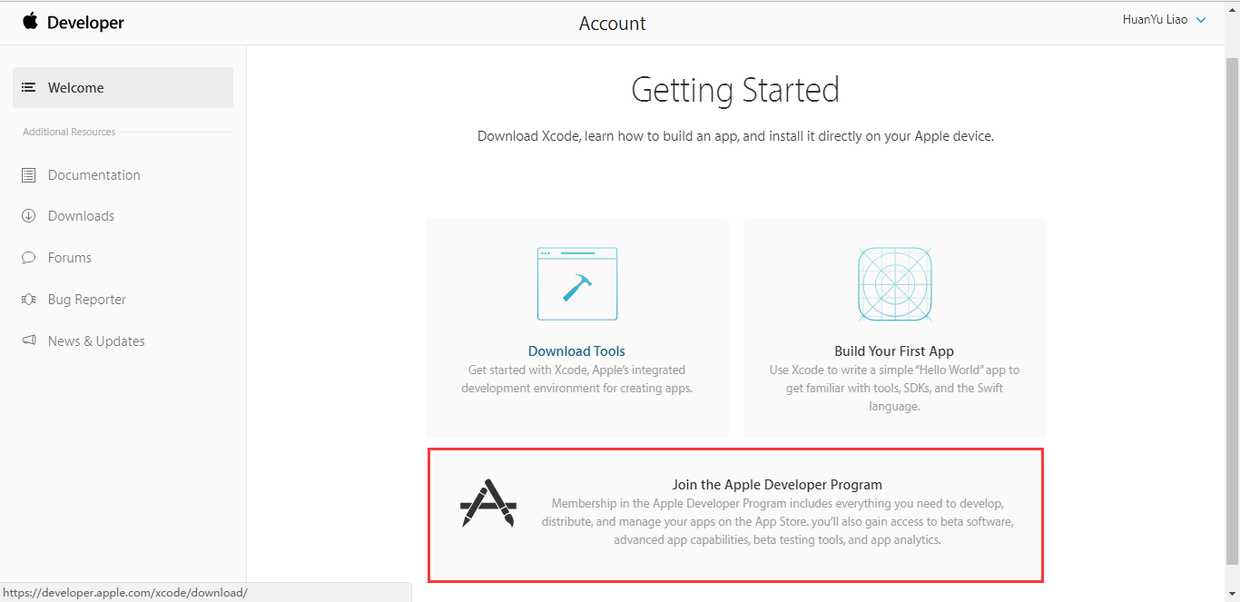Click the Bug Reporter bug icon
1240x602 pixels.
28,300
